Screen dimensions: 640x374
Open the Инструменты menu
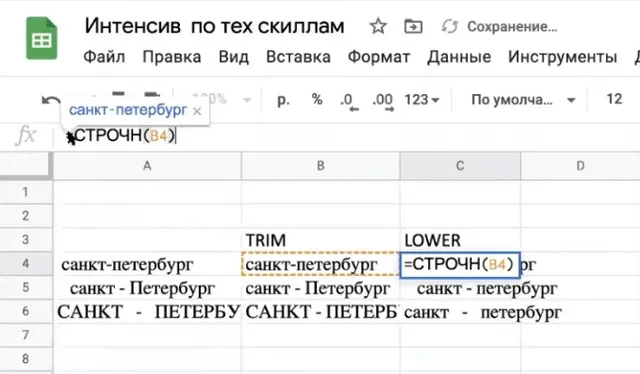[562, 57]
